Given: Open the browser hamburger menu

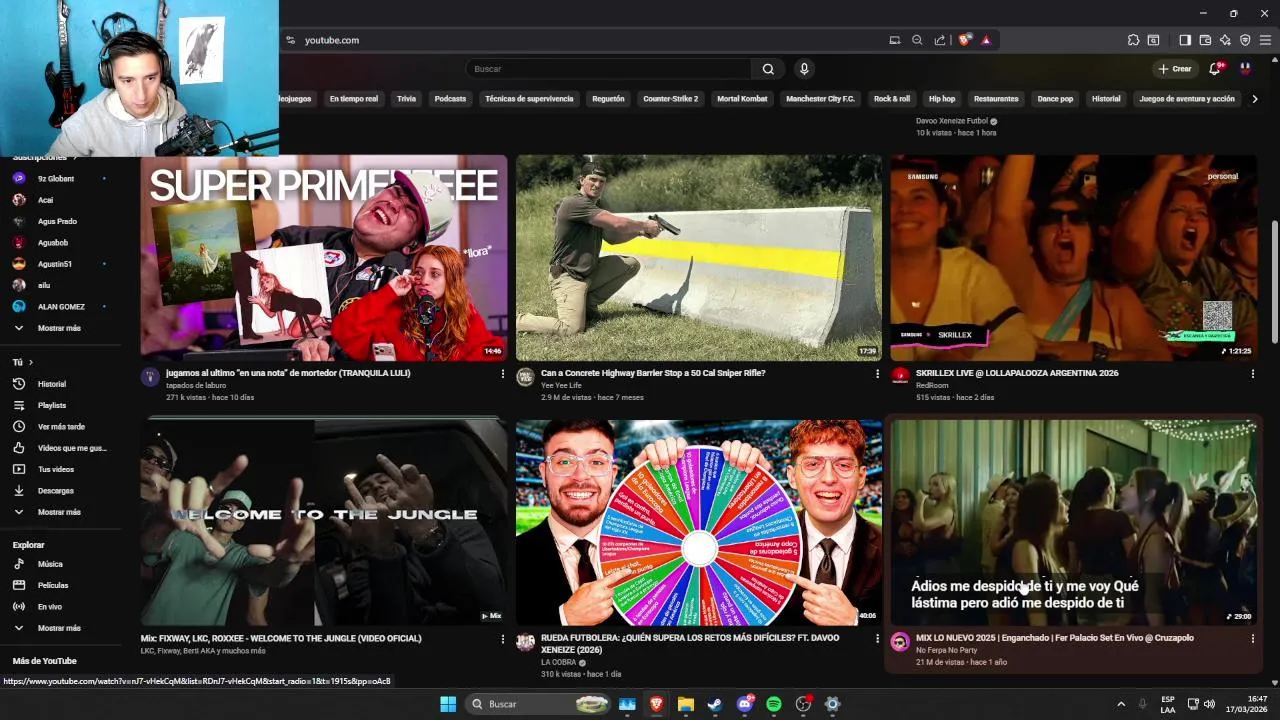Looking at the screenshot, I should (x=1266, y=40).
